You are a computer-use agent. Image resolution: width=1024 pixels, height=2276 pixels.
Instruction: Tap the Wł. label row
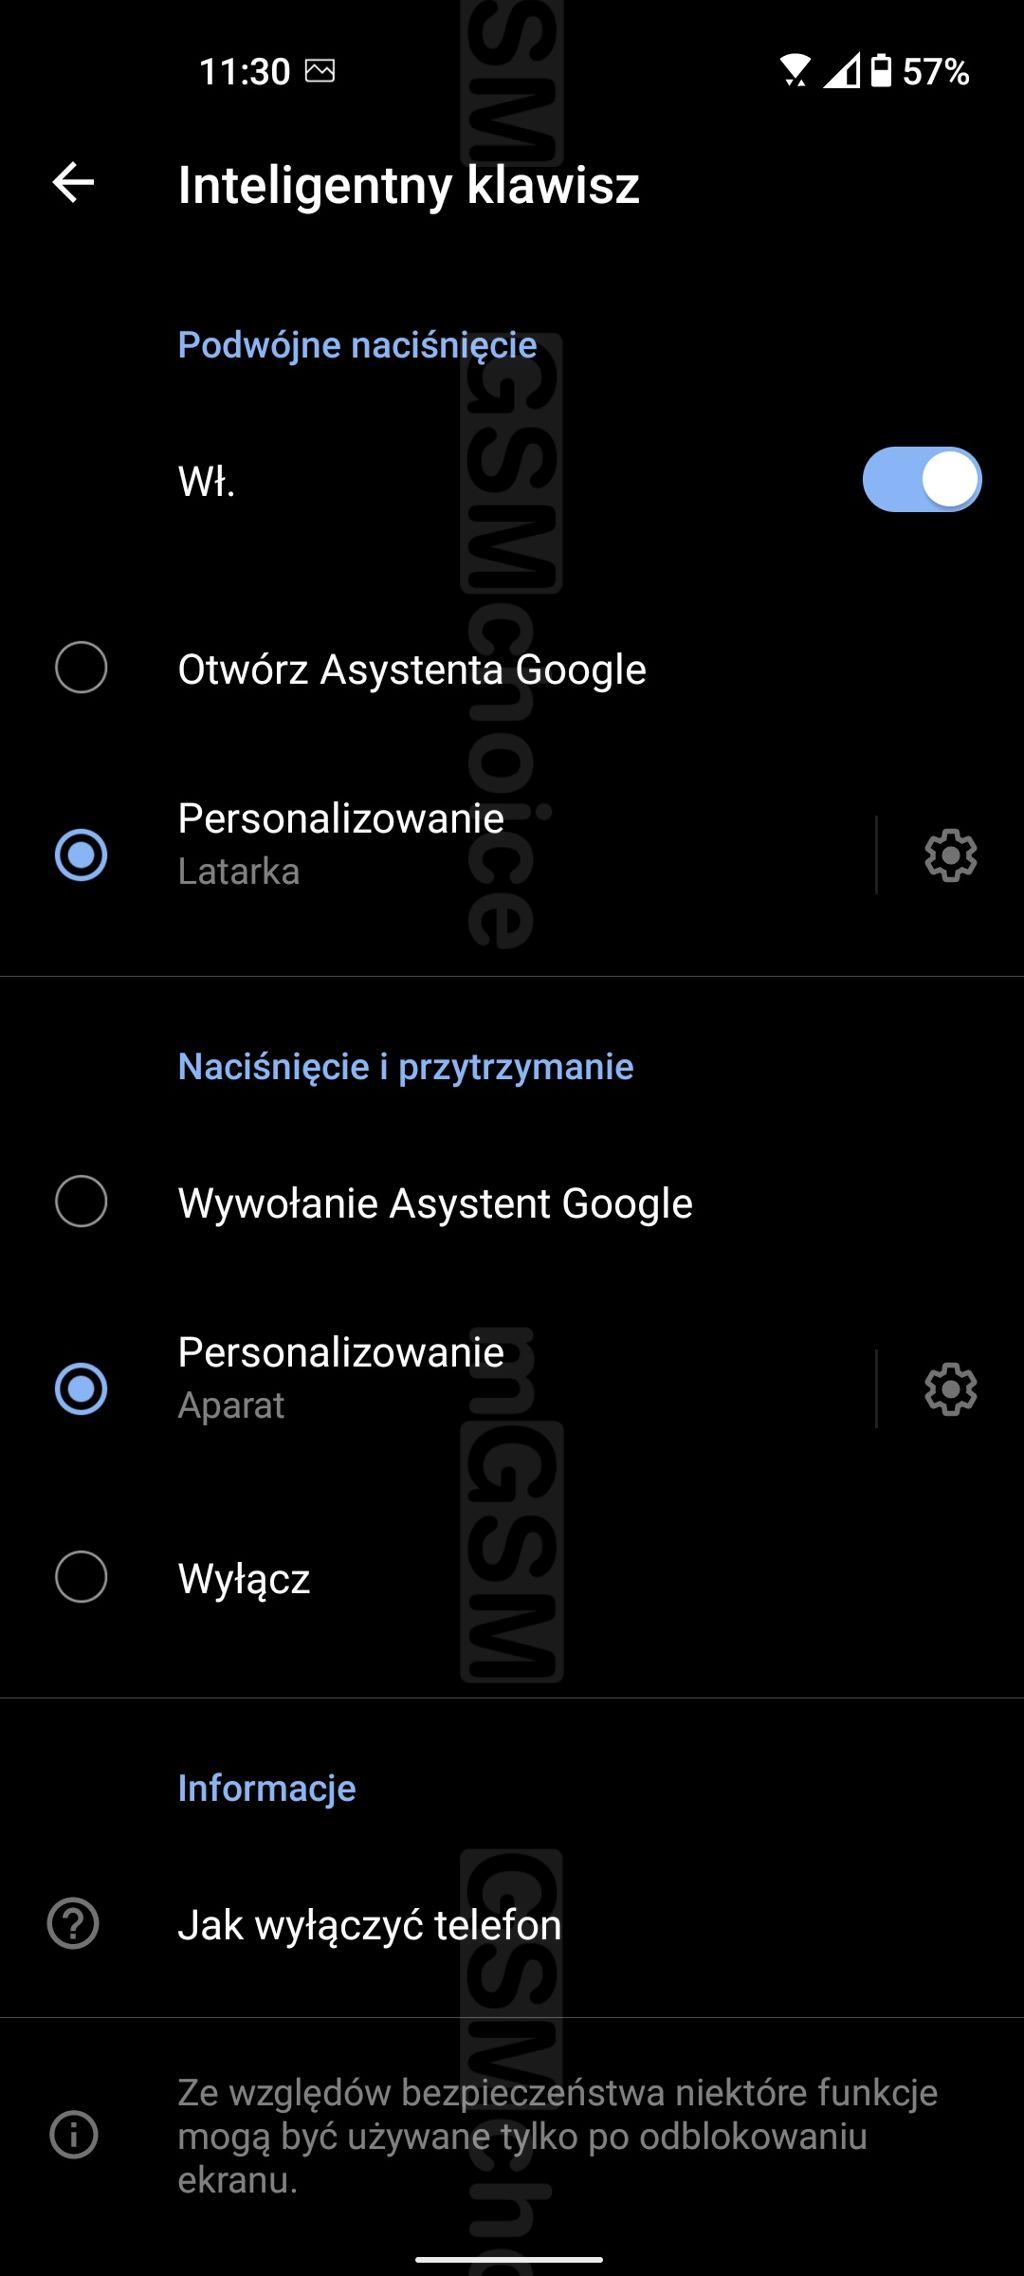512,480
